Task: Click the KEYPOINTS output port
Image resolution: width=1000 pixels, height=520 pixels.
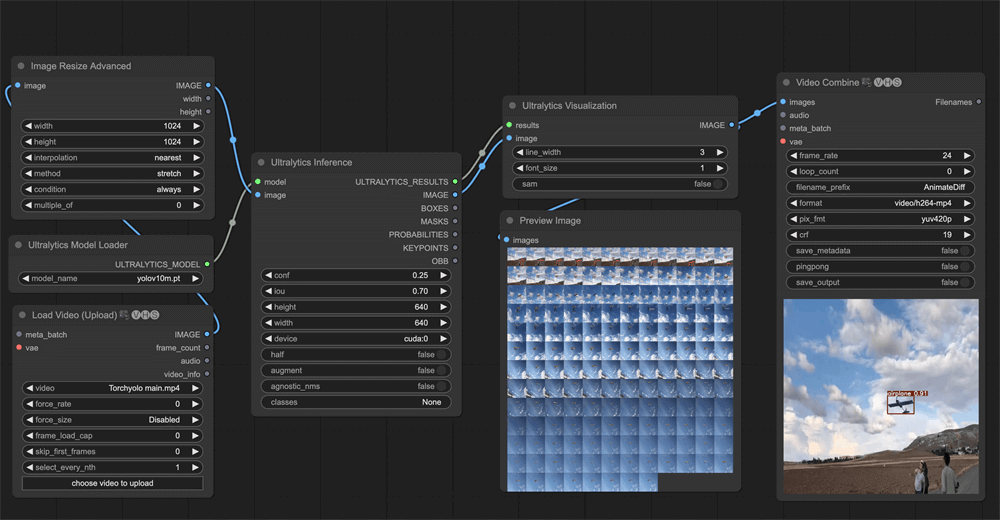Action: 455,248
